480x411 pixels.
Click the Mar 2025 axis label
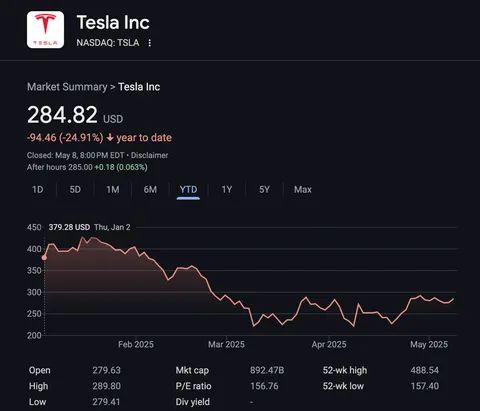(x=226, y=344)
